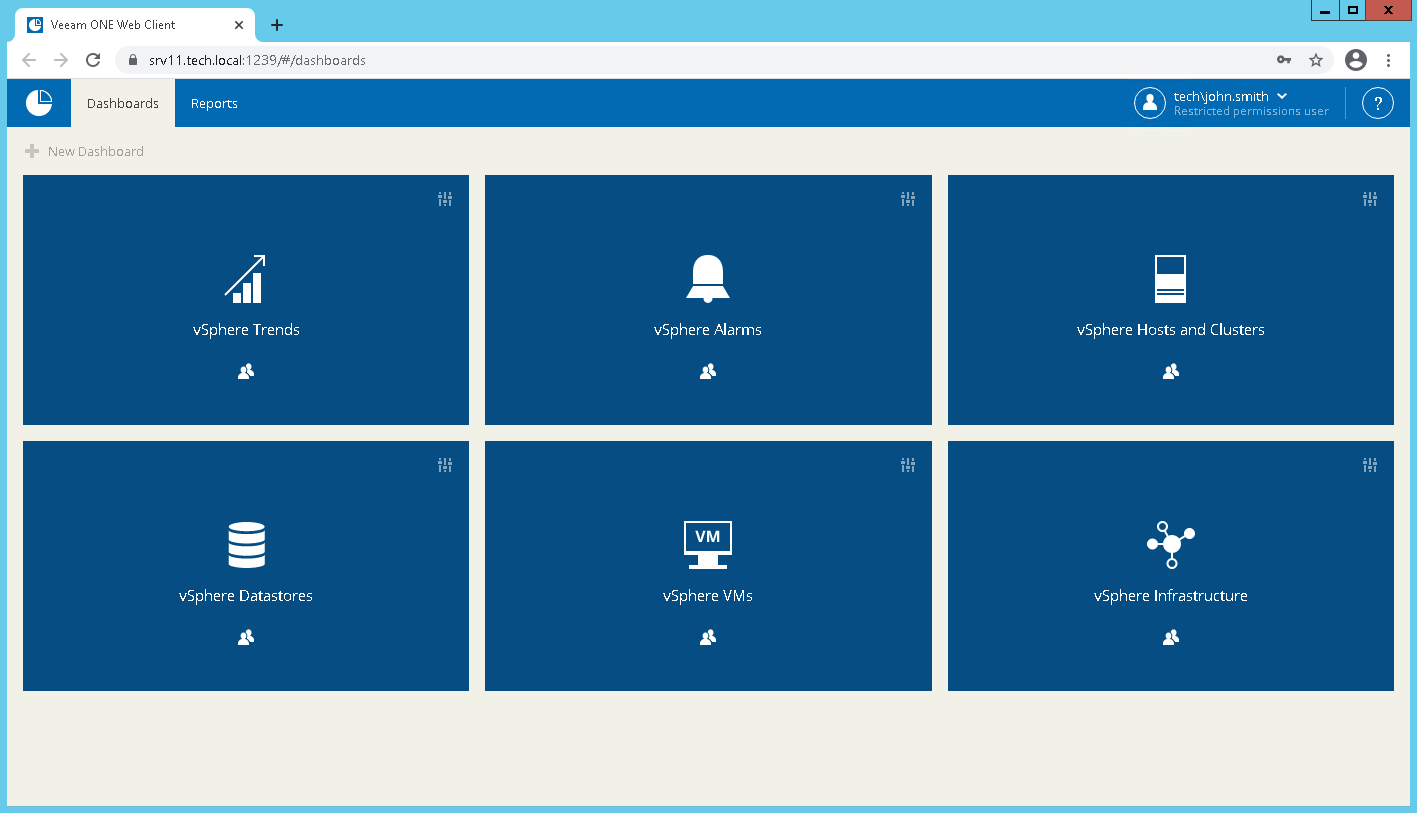This screenshot has width=1417, height=813.
Task: Open the saved passwords key icon
Action: click(x=1284, y=60)
